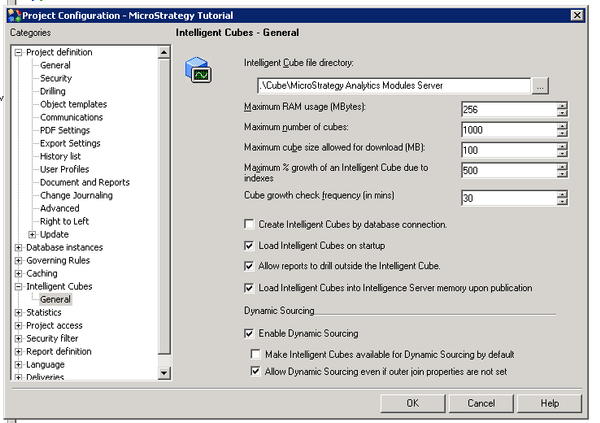
Task: Expand the Database instances node
Action: pyautogui.click(x=18, y=247)
